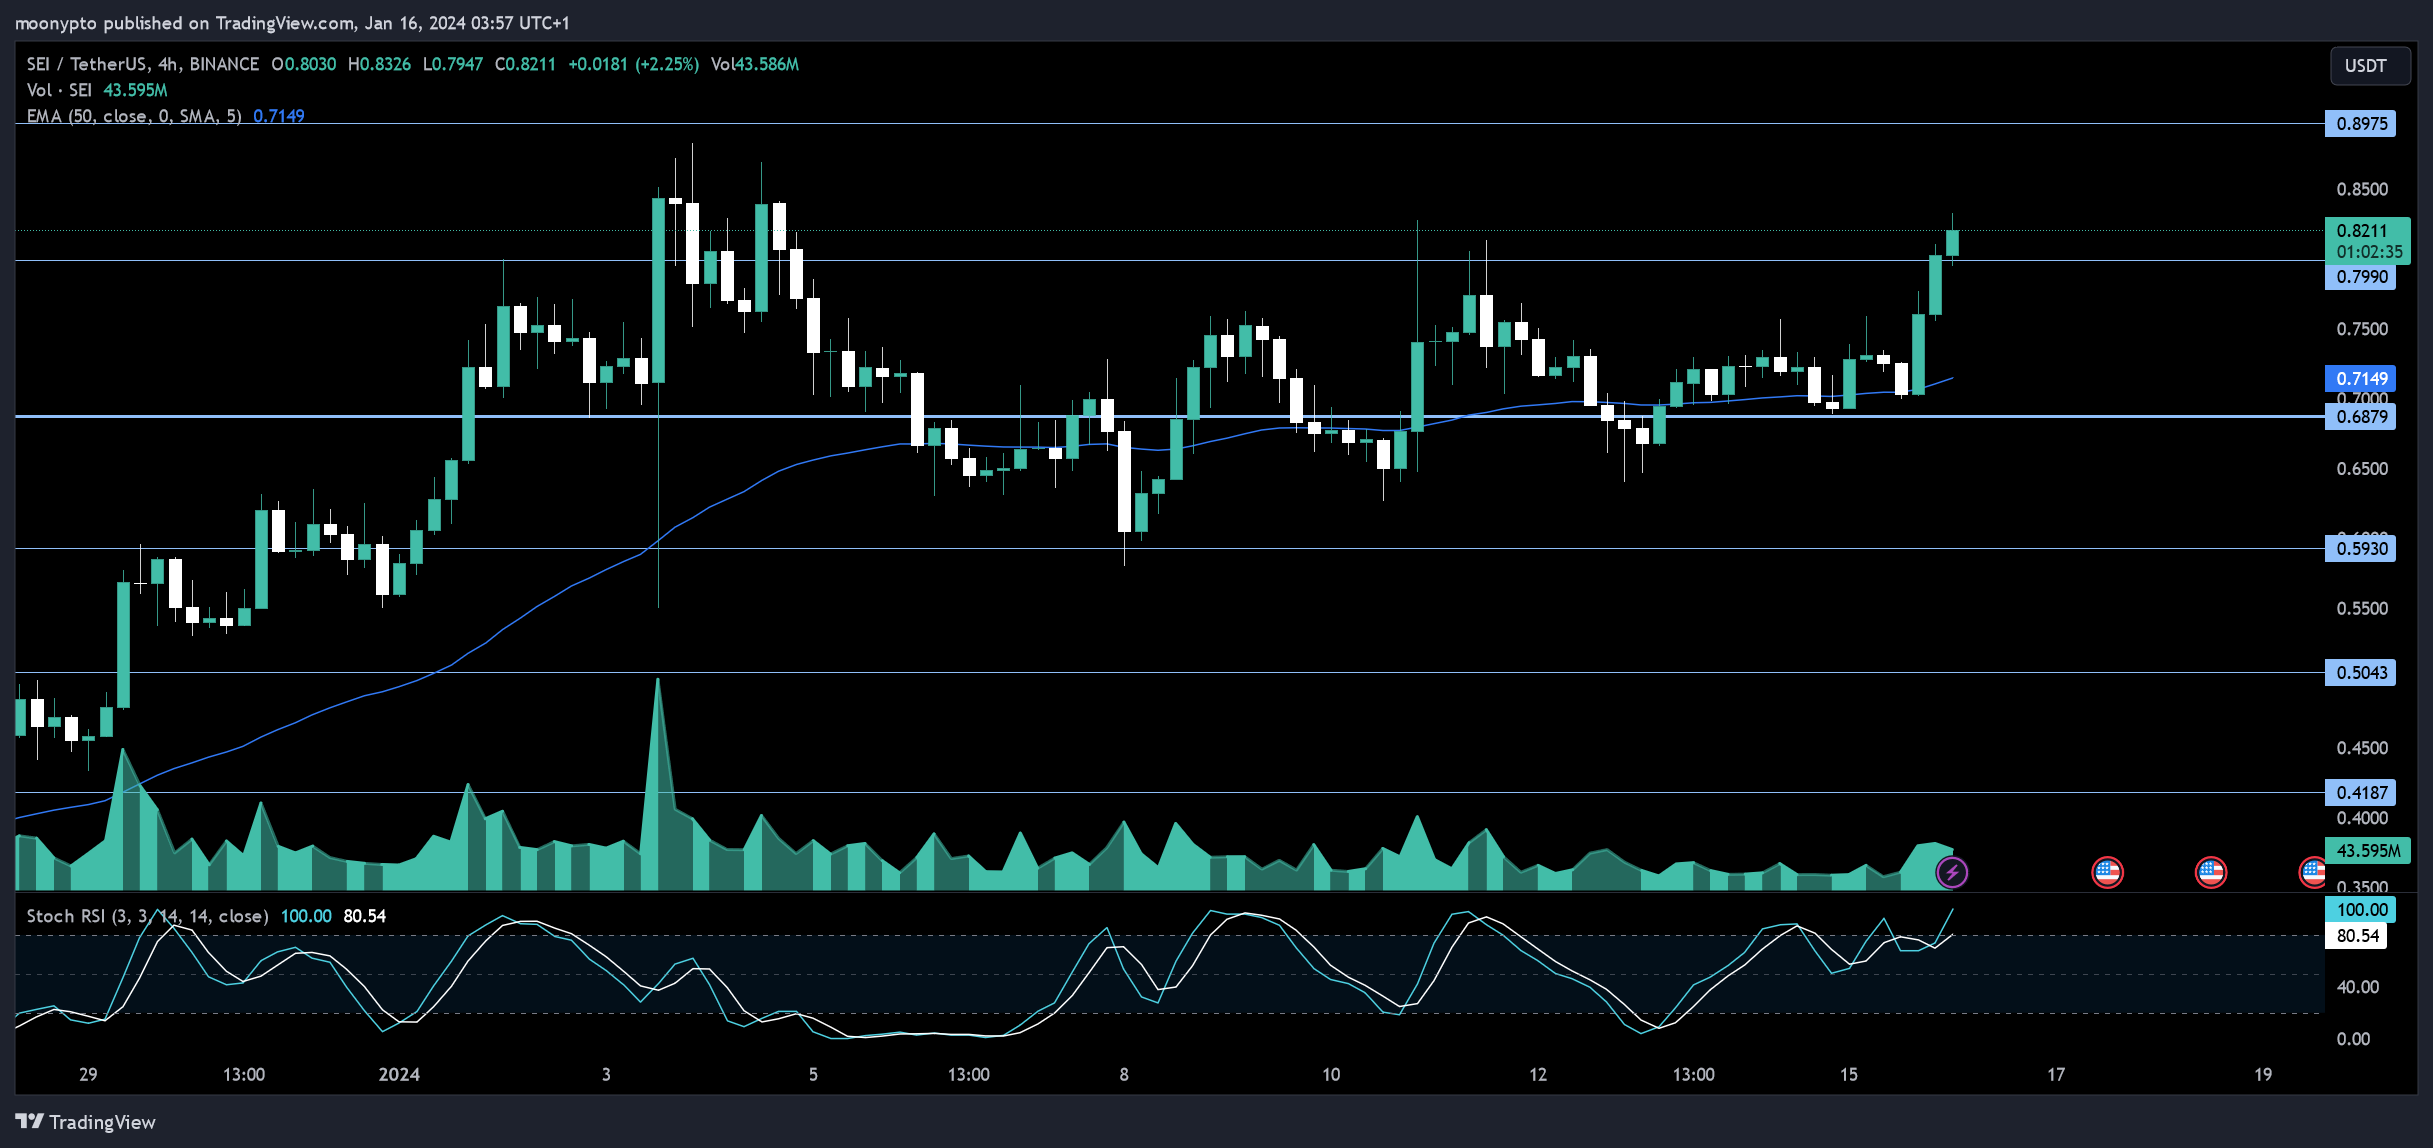Click the candle countdown 01:02:35 label

tap(2368, 252)
